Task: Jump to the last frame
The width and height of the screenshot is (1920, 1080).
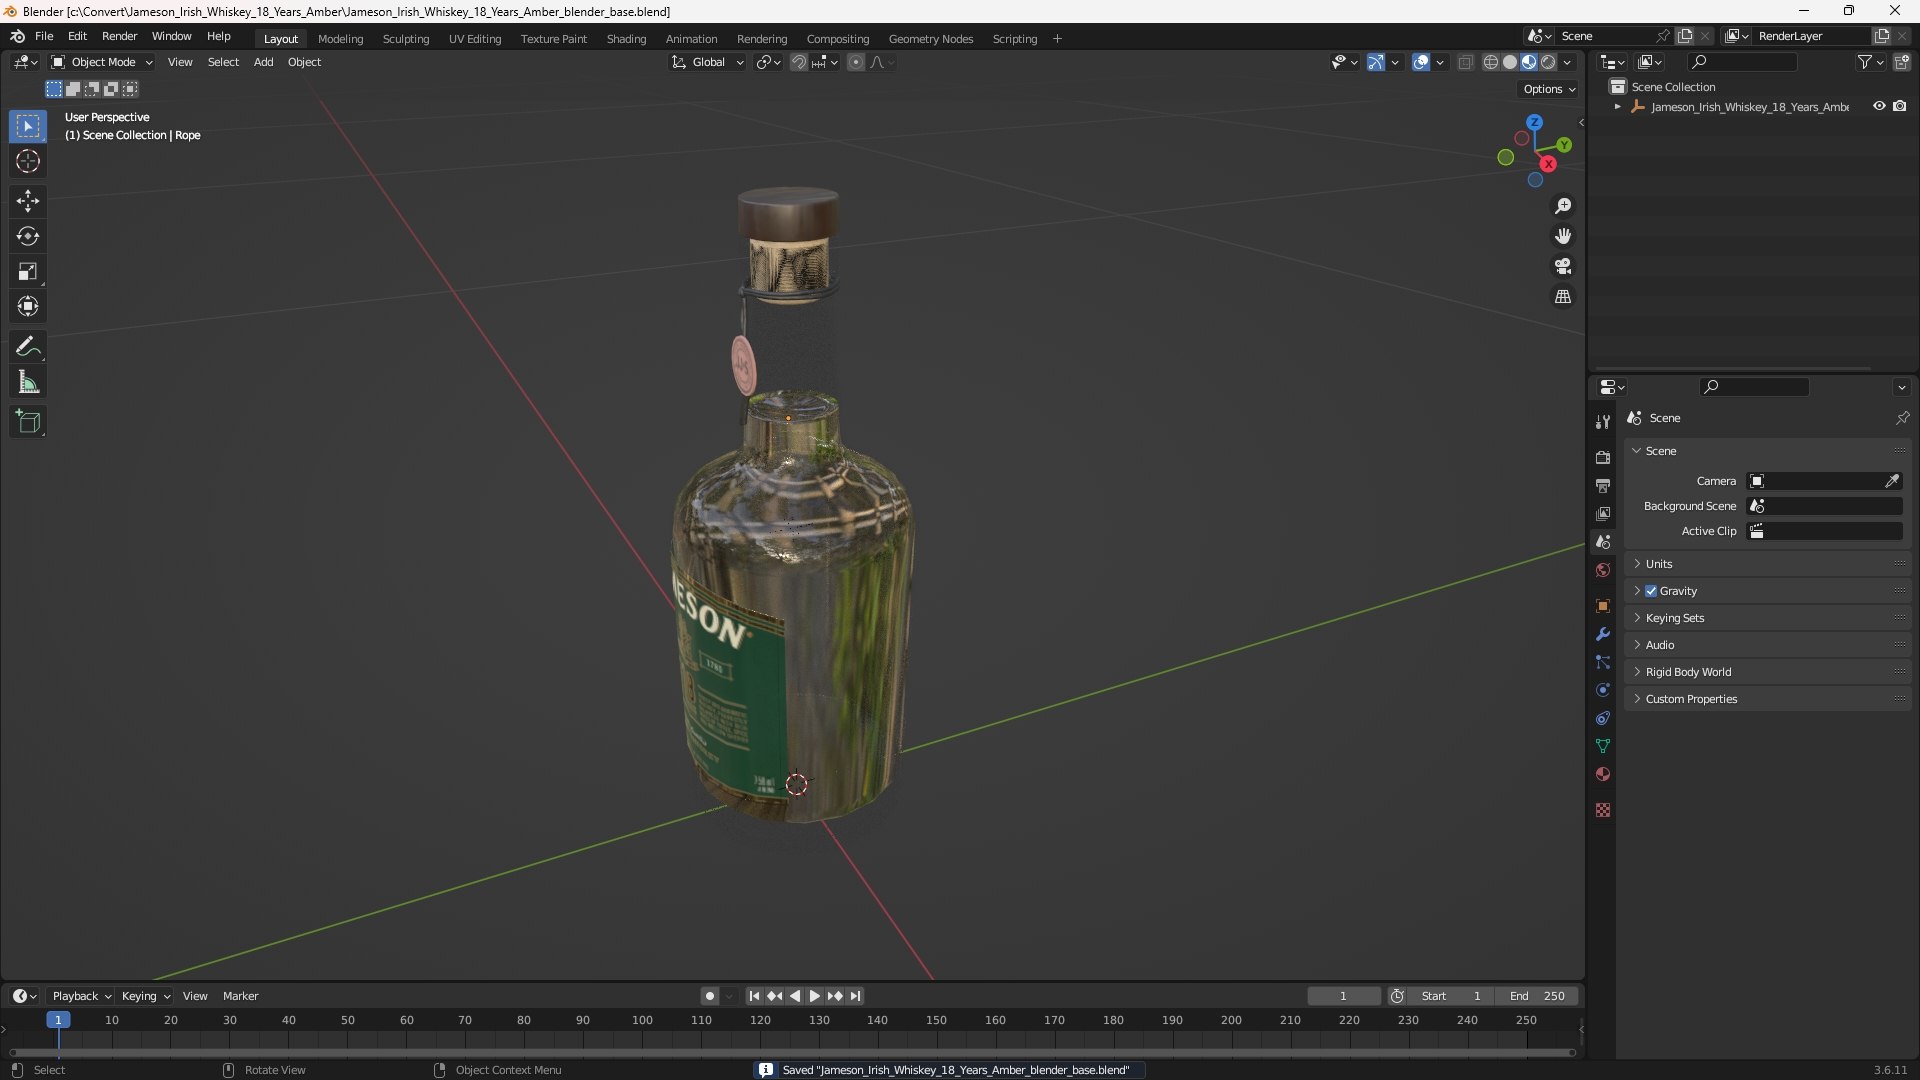Action: click(855, 996)
